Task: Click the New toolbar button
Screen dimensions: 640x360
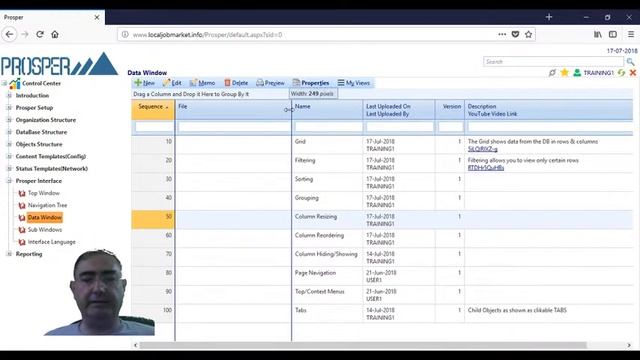Action: pyautogui.click(x=144, y=83)
